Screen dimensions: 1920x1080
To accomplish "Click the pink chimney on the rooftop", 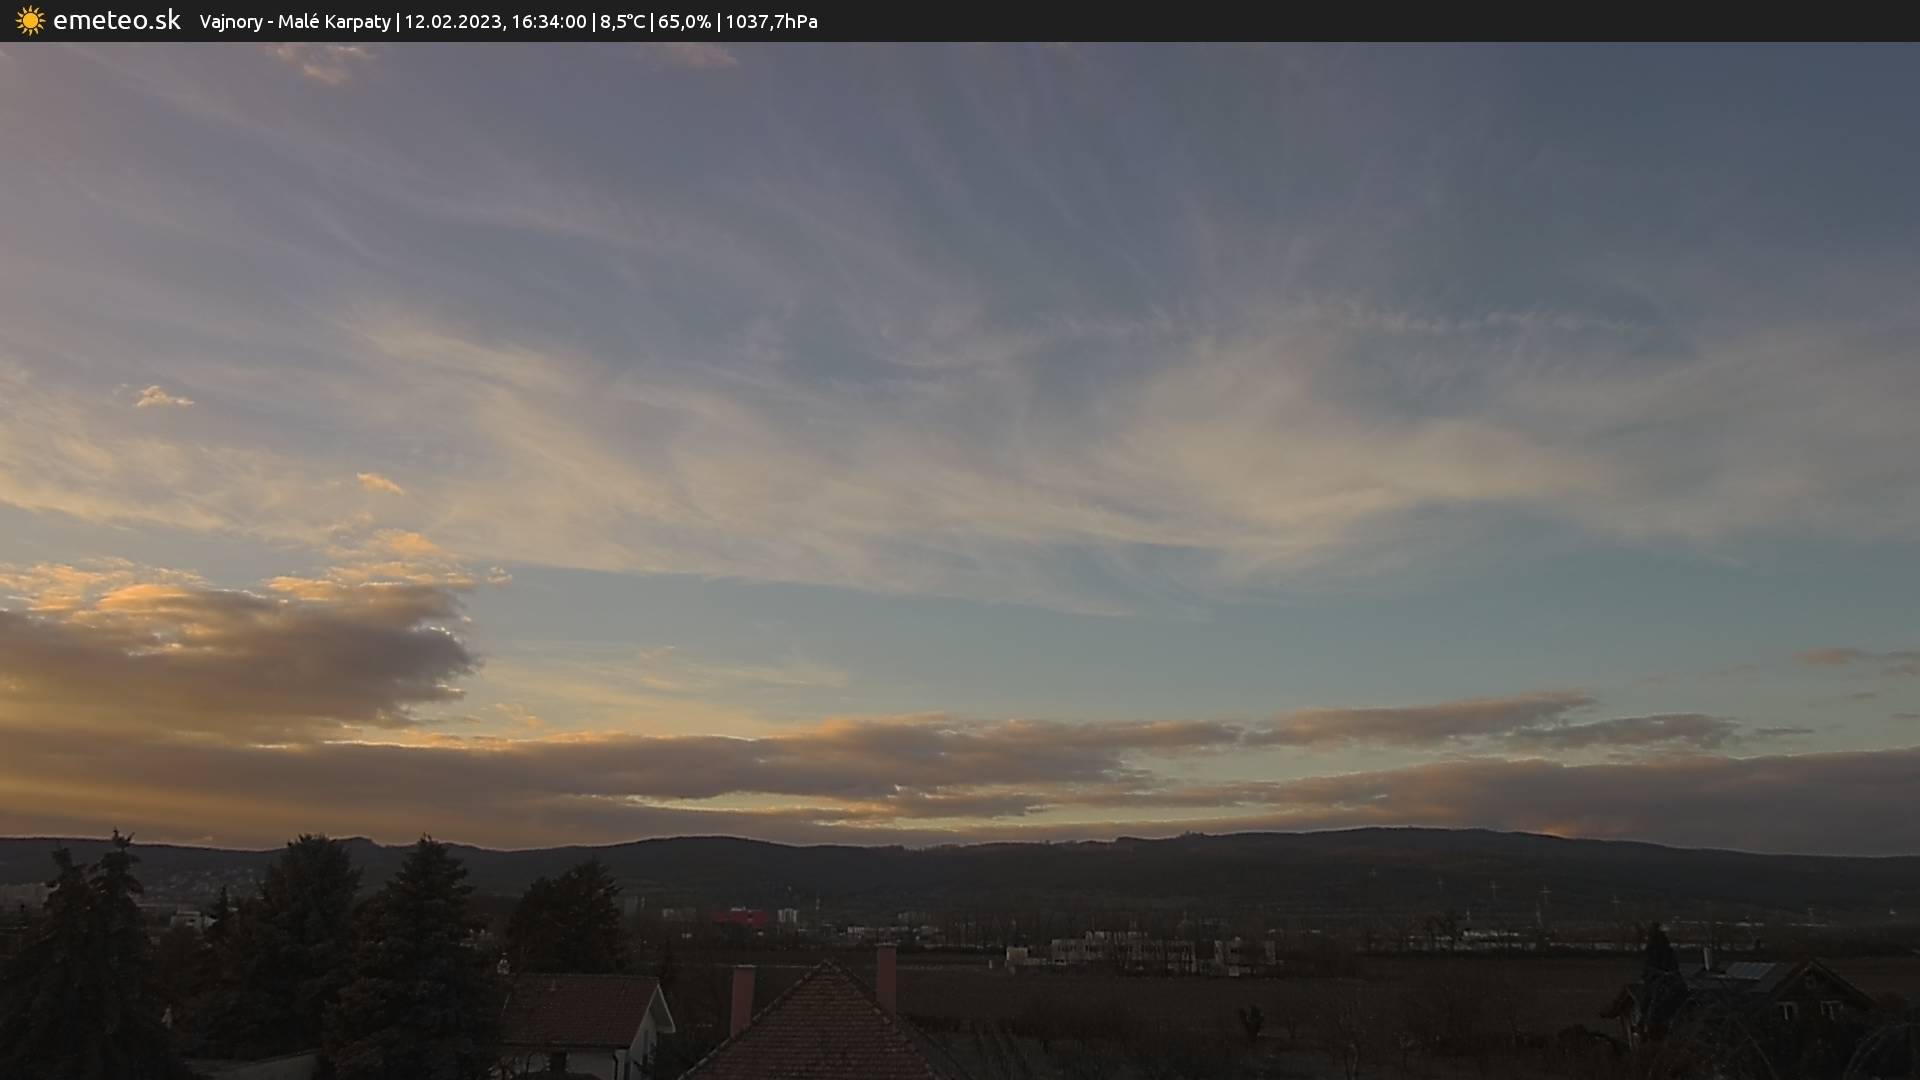I will (x=742, y=998).
